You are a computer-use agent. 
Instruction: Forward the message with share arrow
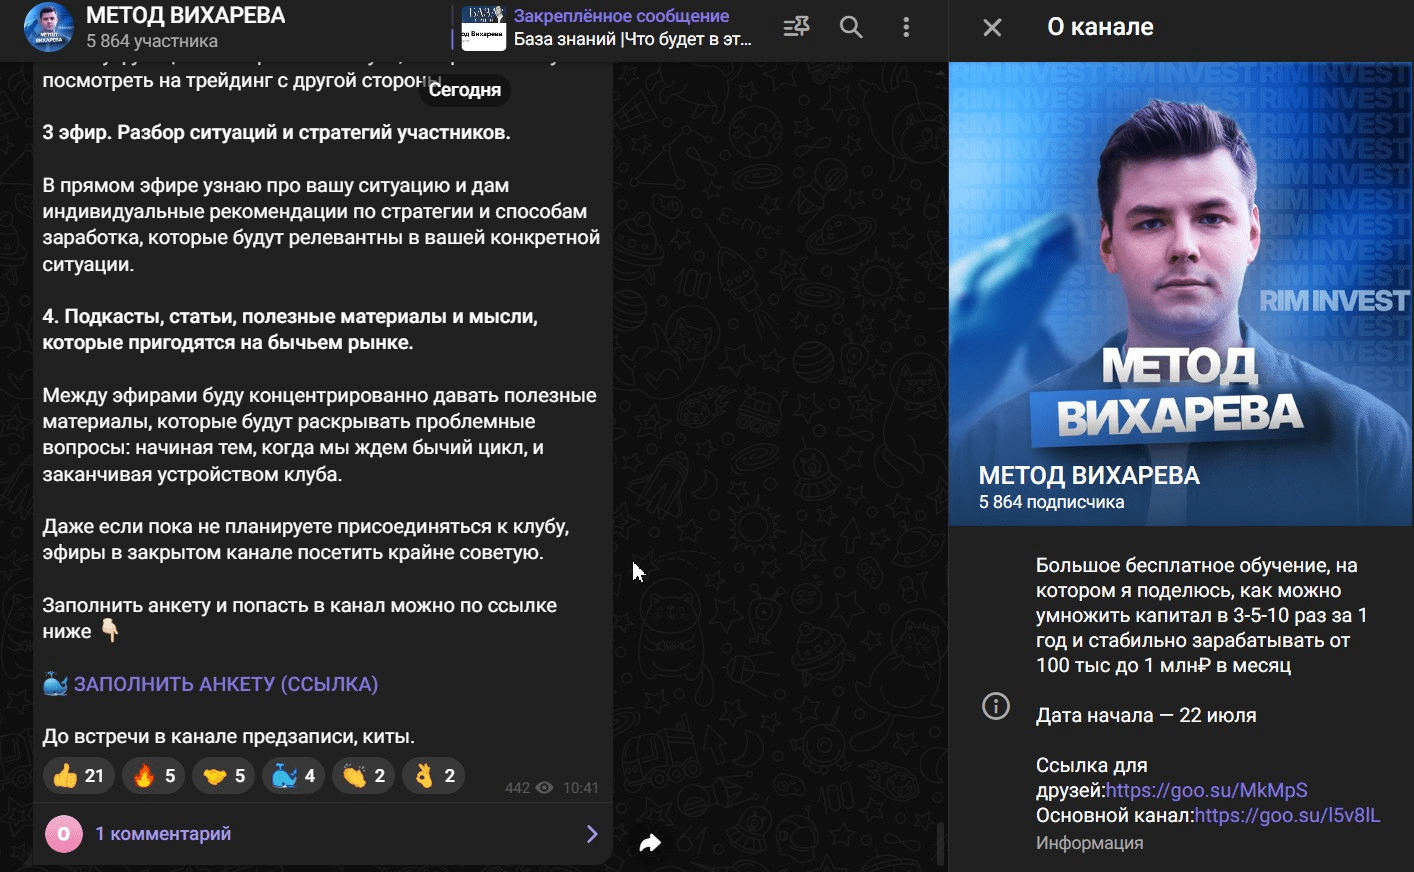pos(650,843)
